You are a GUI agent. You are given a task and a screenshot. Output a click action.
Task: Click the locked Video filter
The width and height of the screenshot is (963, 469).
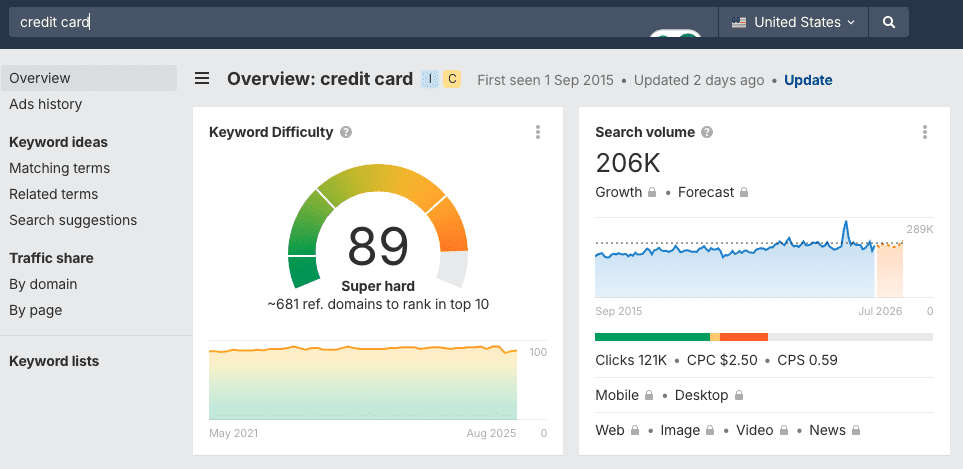click(x=762, y=430)
